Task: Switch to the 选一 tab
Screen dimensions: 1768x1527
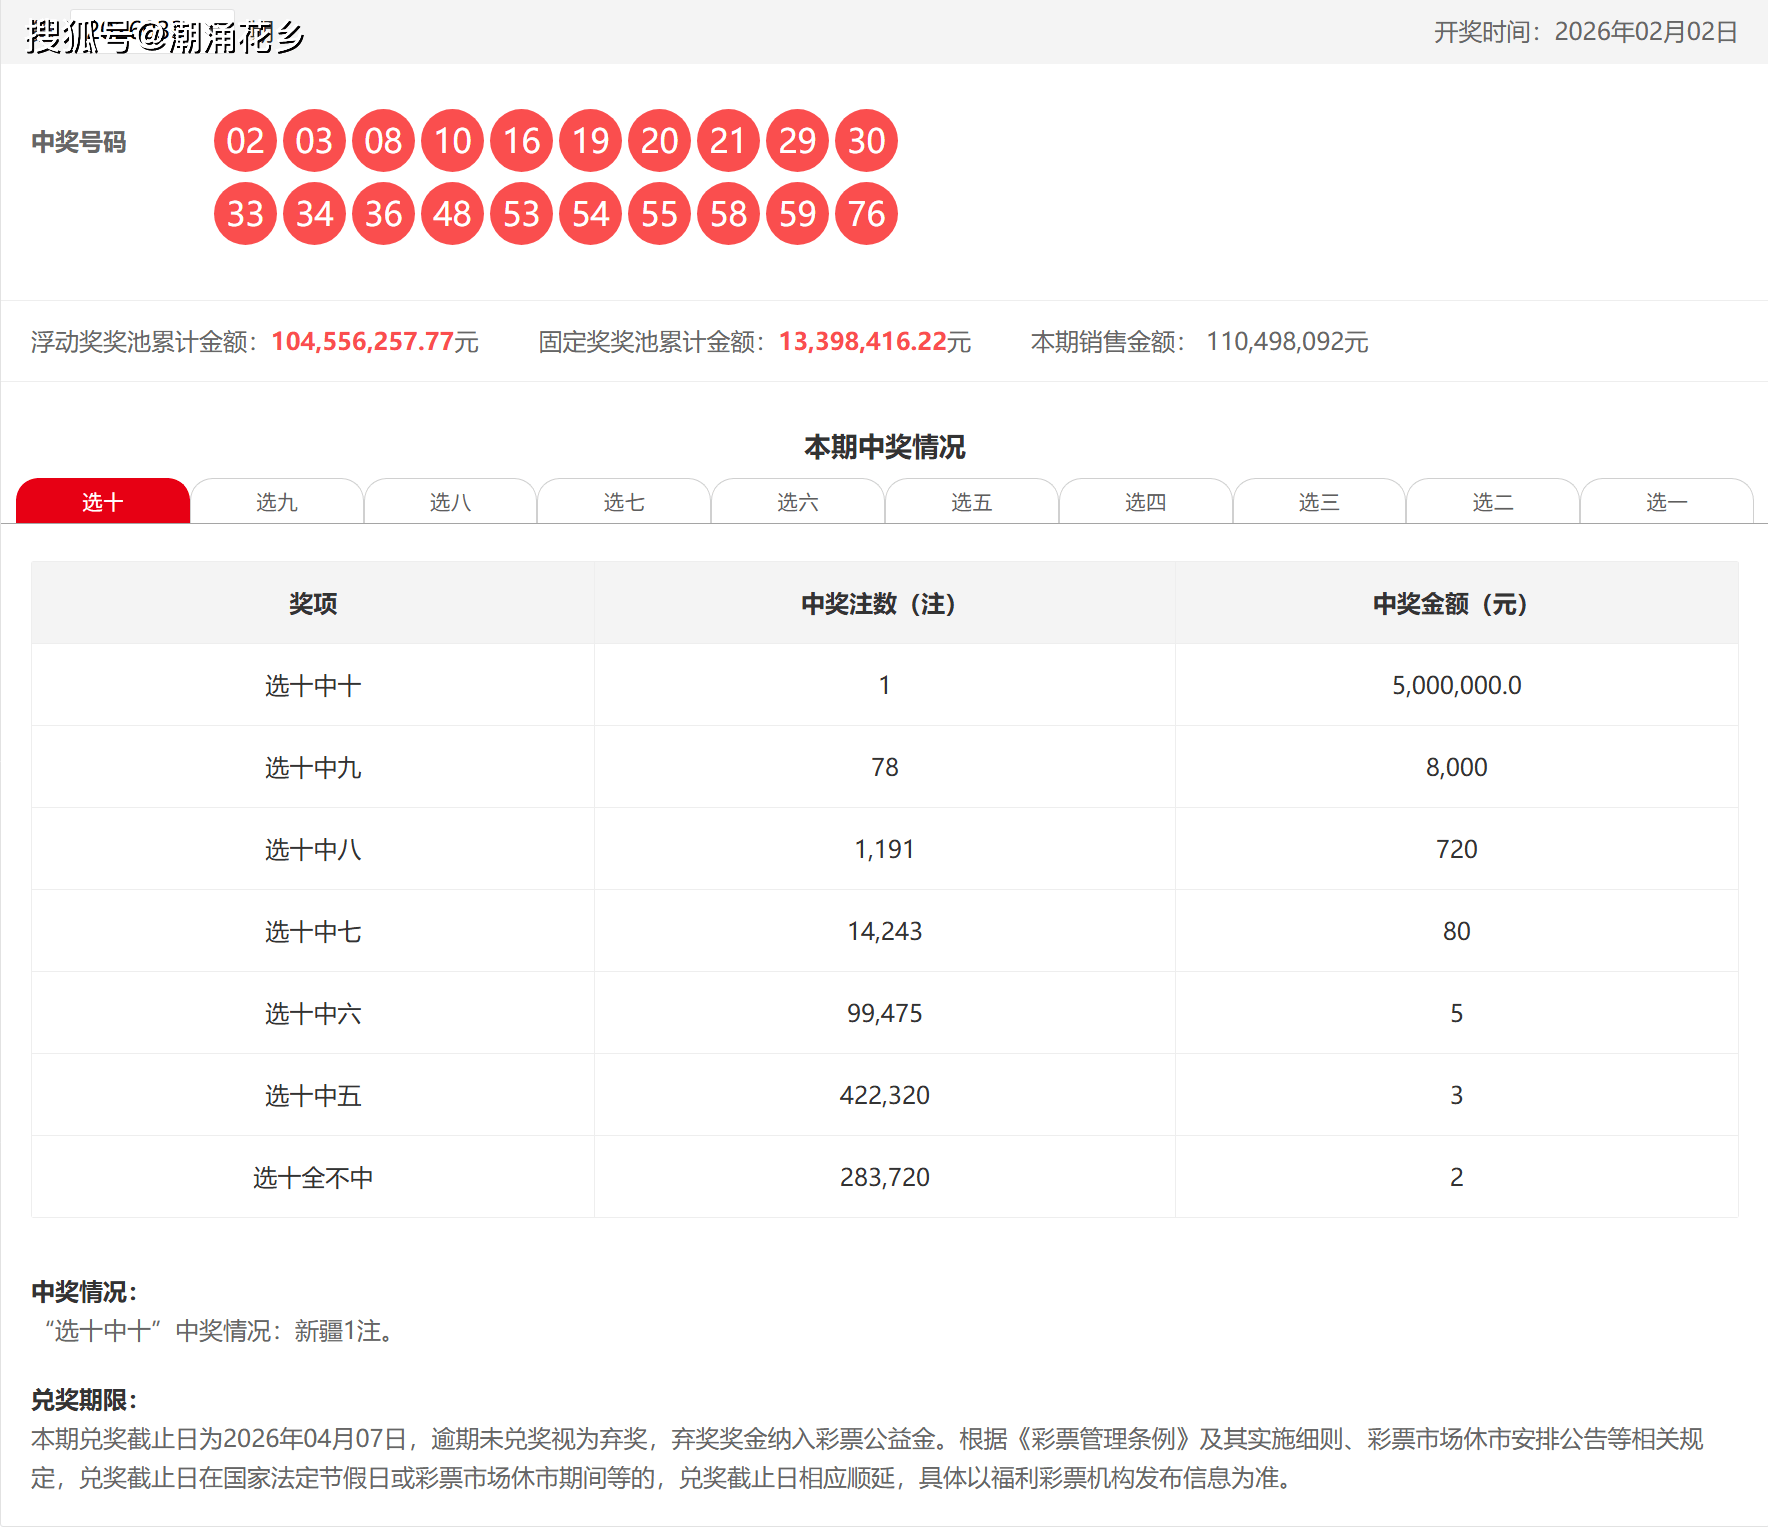Action: (1665, 502)
